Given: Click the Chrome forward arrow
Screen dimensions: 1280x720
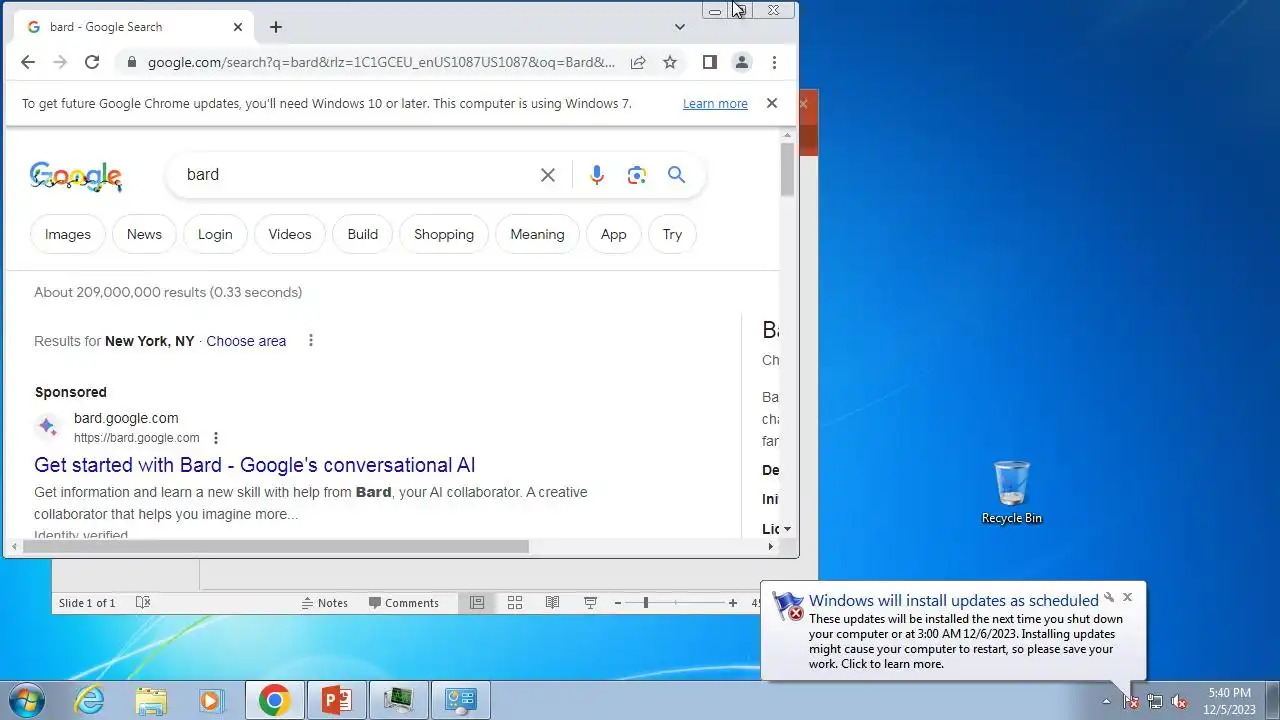Looking at the screenshot, I should (x=60, y=62).
